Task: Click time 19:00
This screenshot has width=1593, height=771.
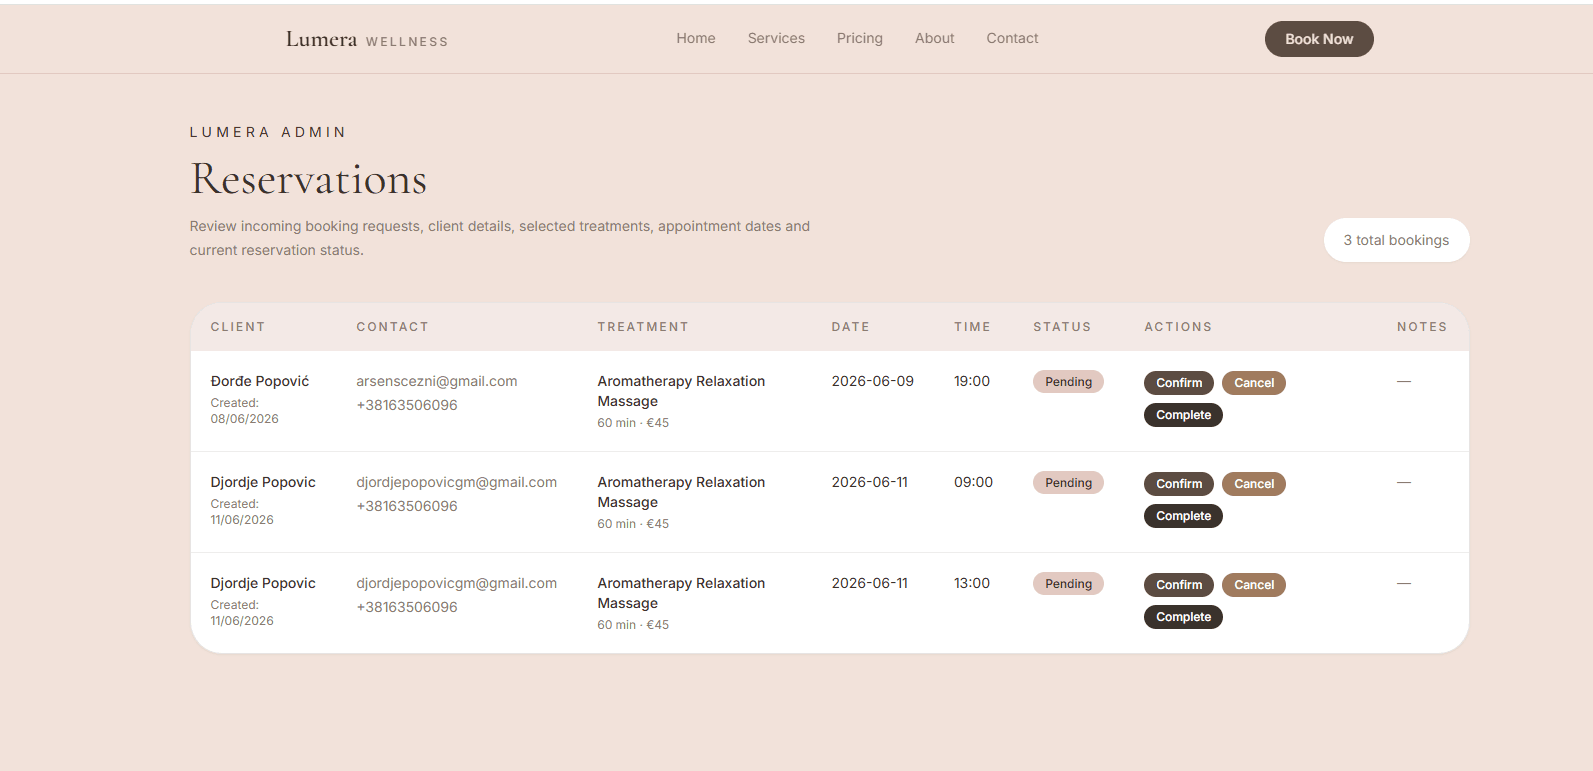Action: click(972, 381)
